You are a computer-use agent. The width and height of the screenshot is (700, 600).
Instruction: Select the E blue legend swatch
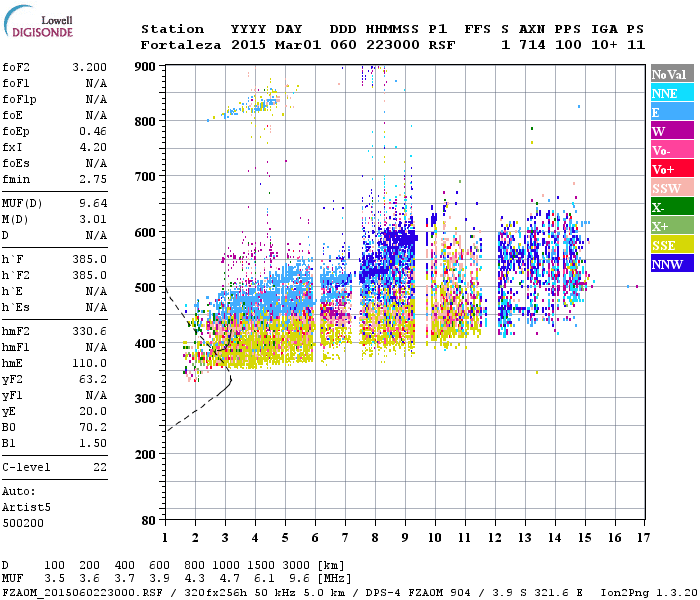(672, 112)
